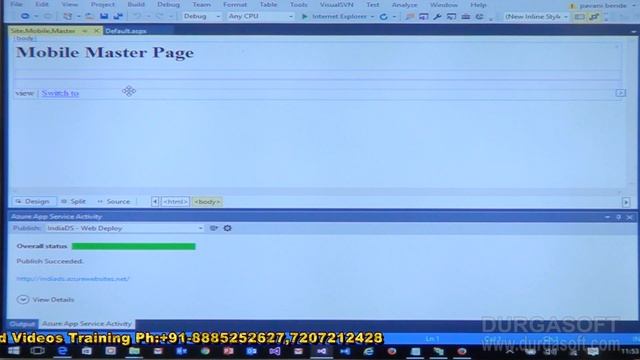Viewport: 640px width, 360px height.
Task: Open the Format menu
Action: click(x=235, y=4)
